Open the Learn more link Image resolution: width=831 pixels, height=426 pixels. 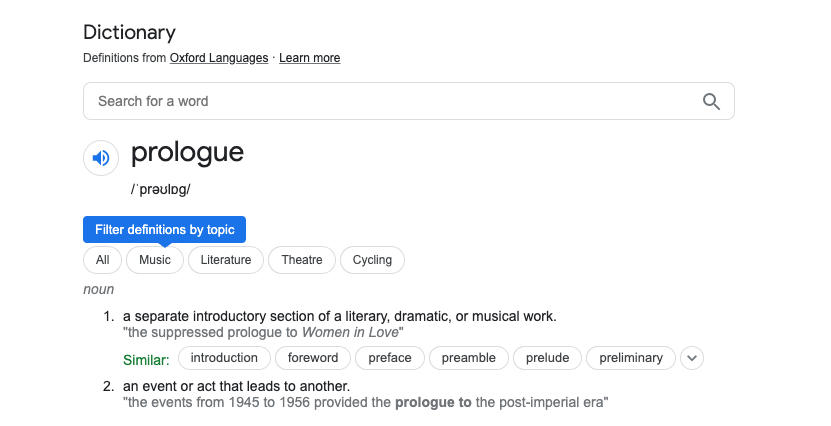[x=309, y=58]
